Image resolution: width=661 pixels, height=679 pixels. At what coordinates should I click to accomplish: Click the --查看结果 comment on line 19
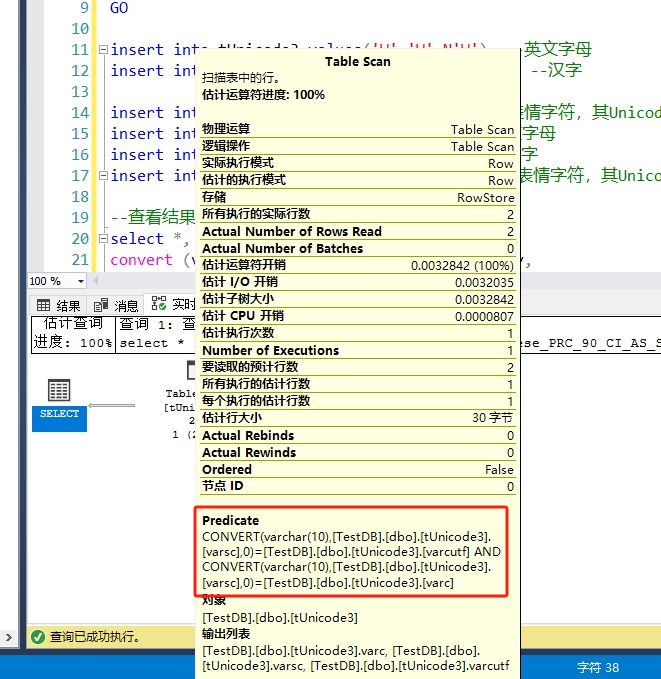point(152,218)
